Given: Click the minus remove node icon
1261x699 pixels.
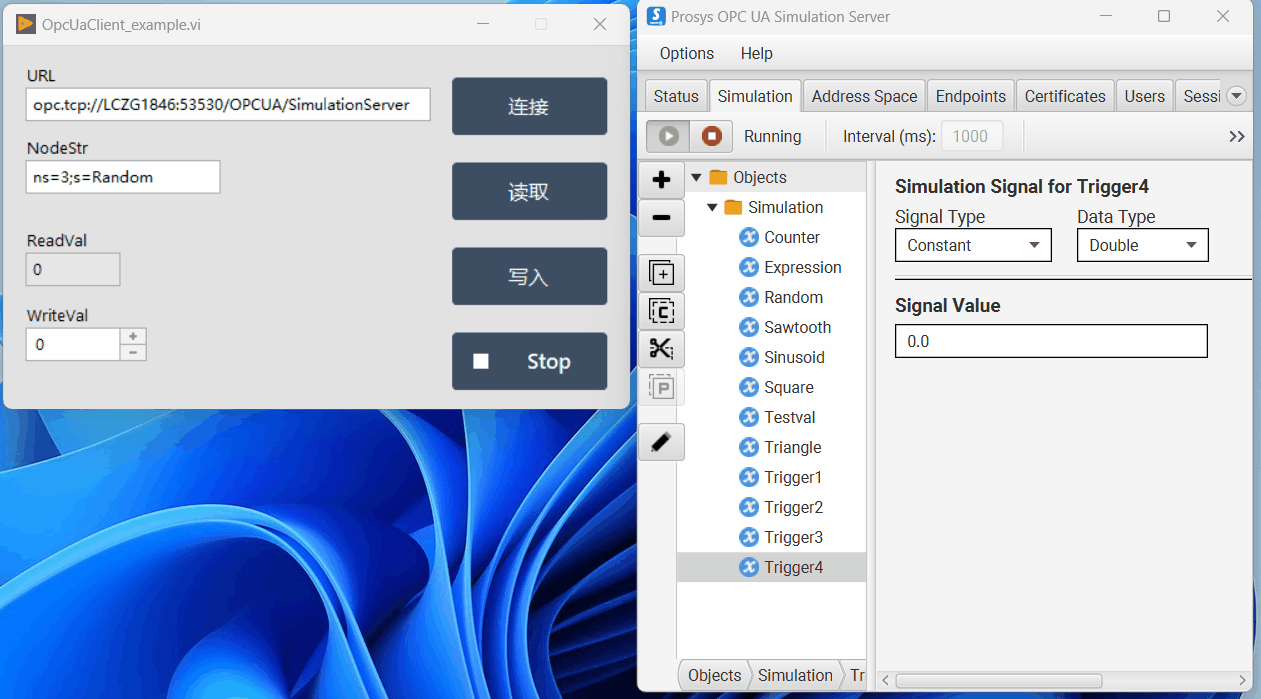Looking at the screenshot, I should point(661,217).
